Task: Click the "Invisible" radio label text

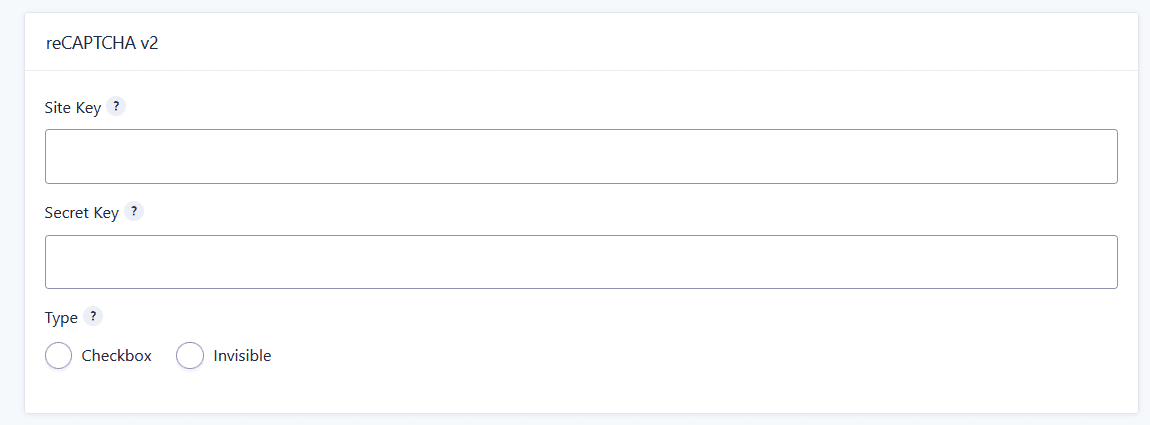Action: [x=242, y=356]
